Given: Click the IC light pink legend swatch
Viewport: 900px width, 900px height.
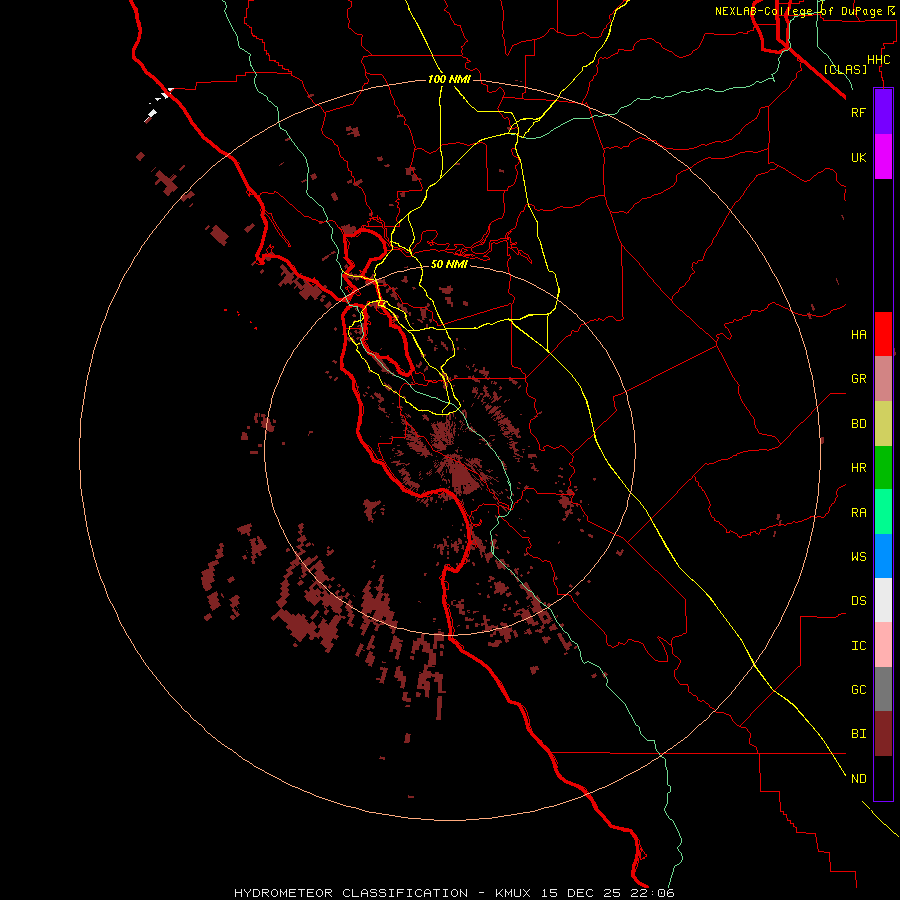Looking at the screenshot, I should (x=883, y=645).
